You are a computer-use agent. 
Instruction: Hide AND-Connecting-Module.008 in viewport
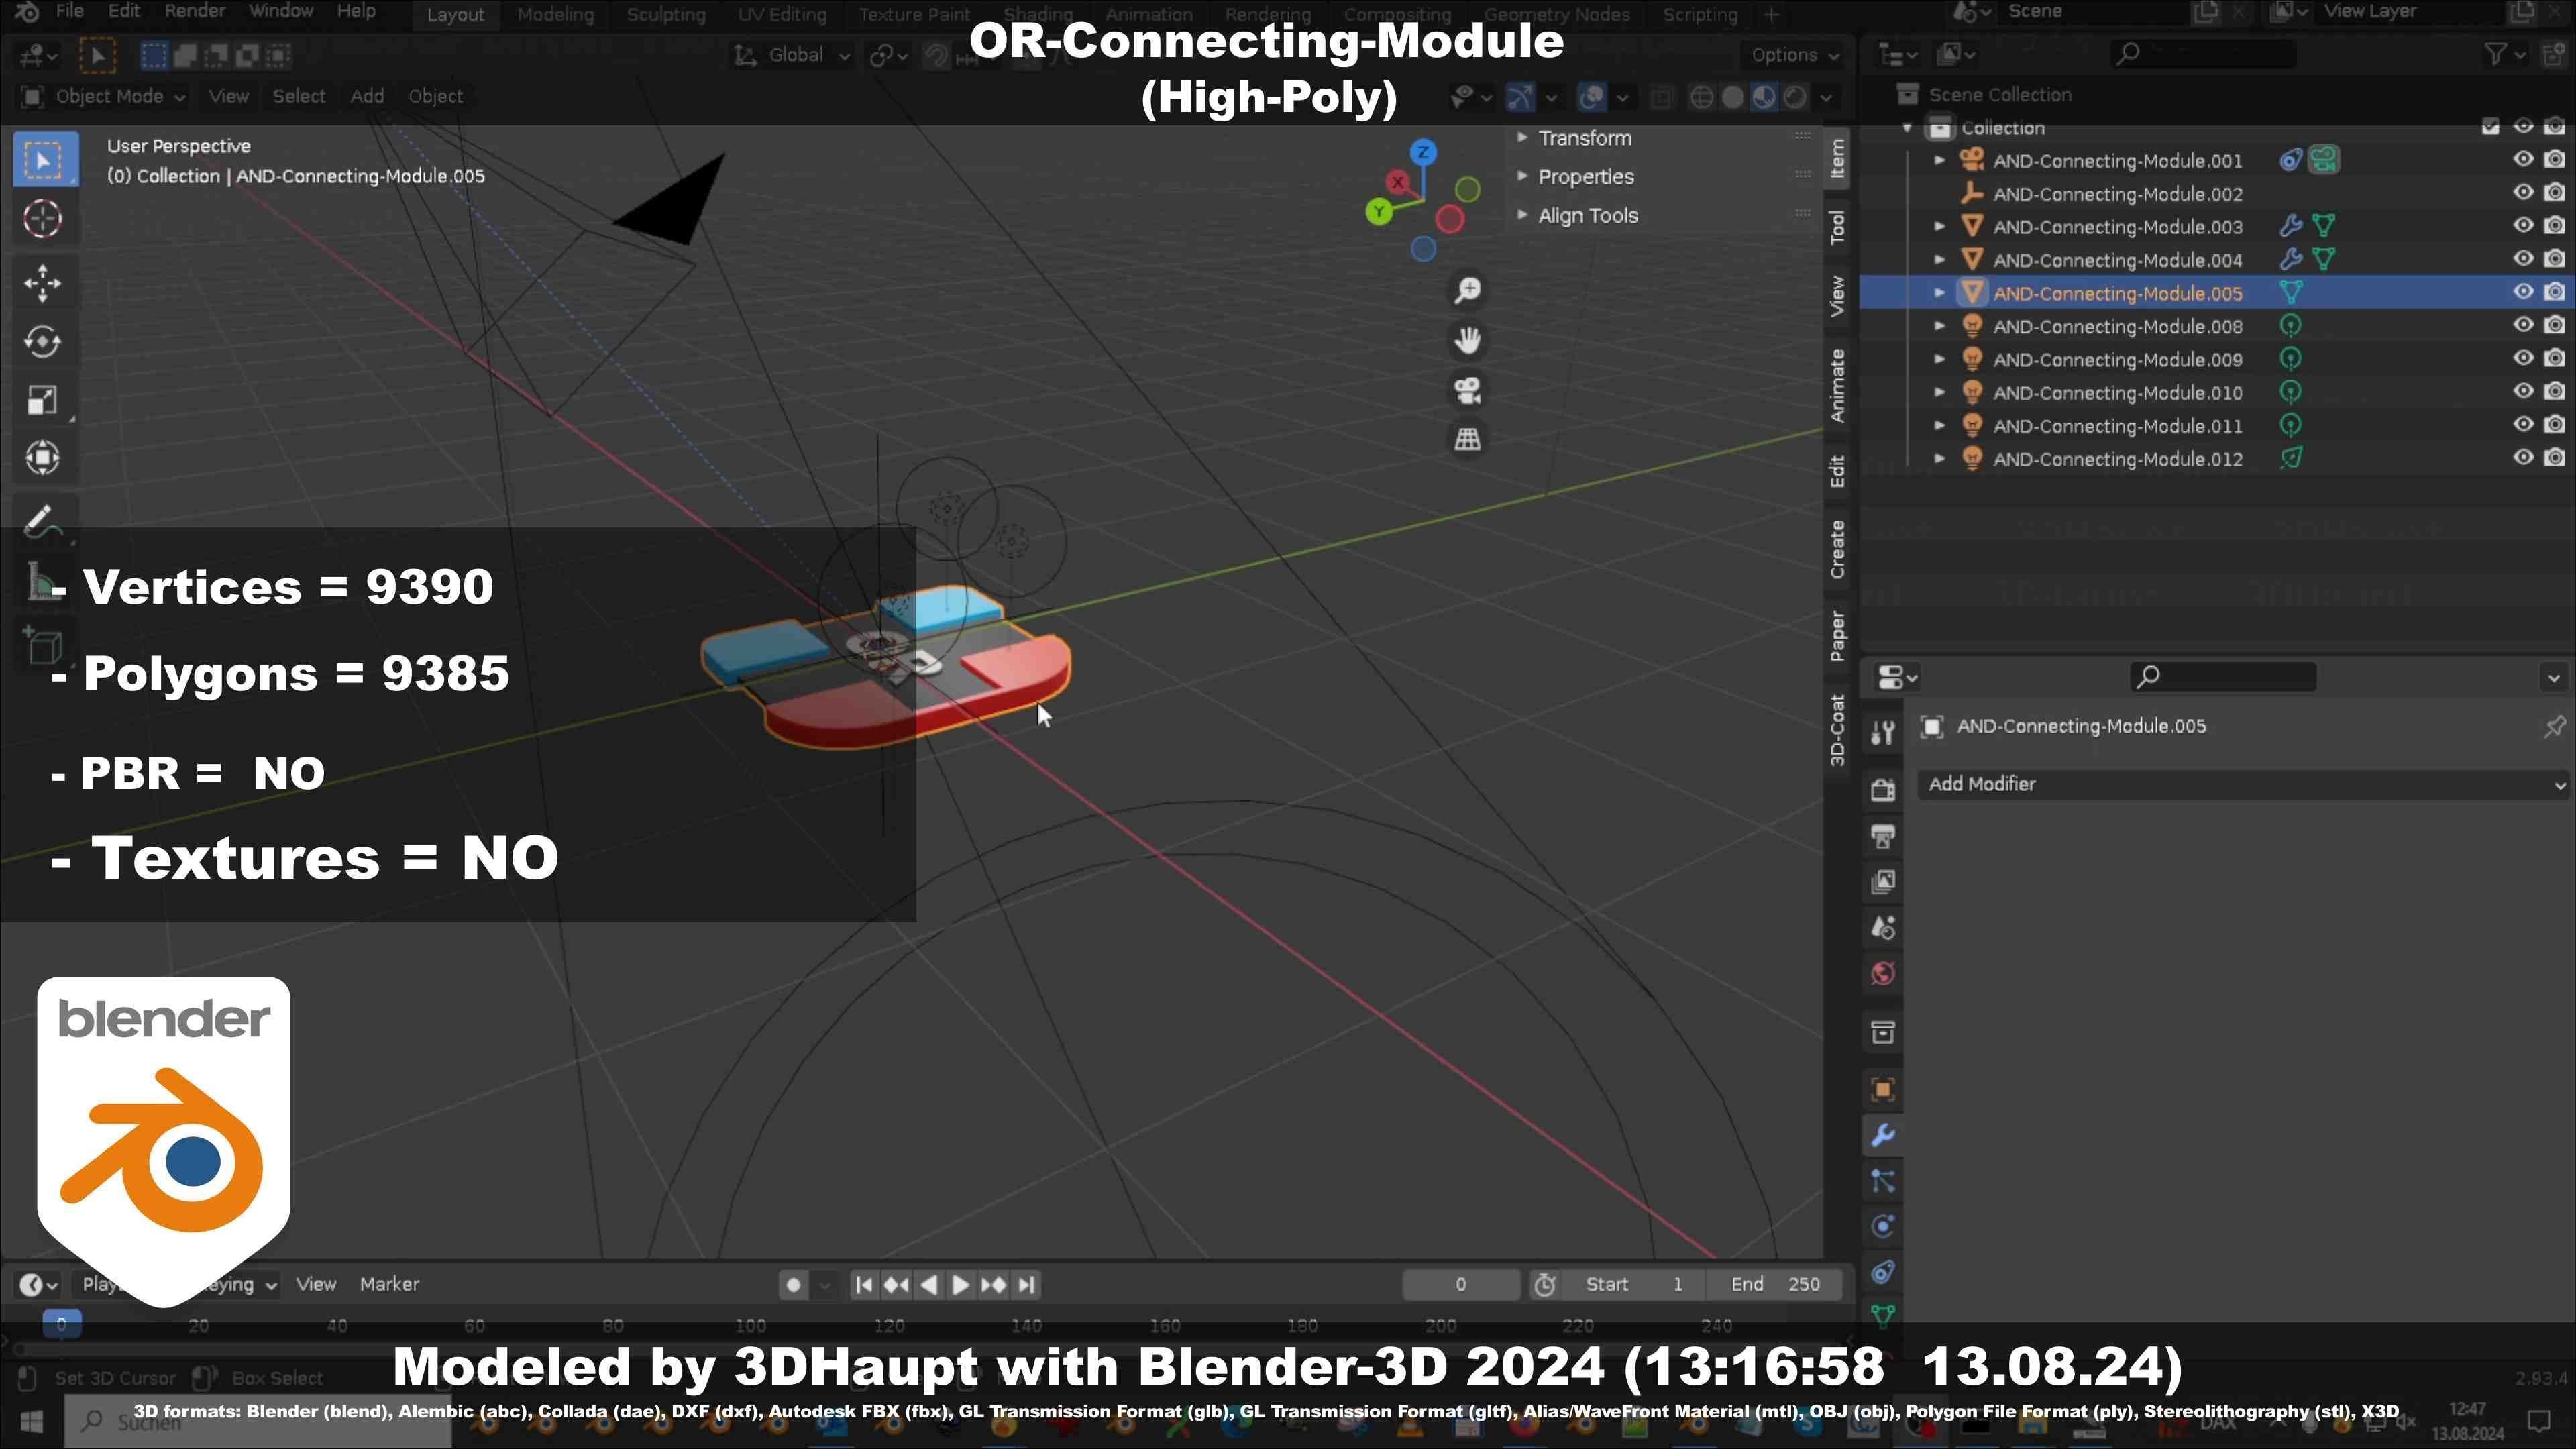pos(2523,325)
